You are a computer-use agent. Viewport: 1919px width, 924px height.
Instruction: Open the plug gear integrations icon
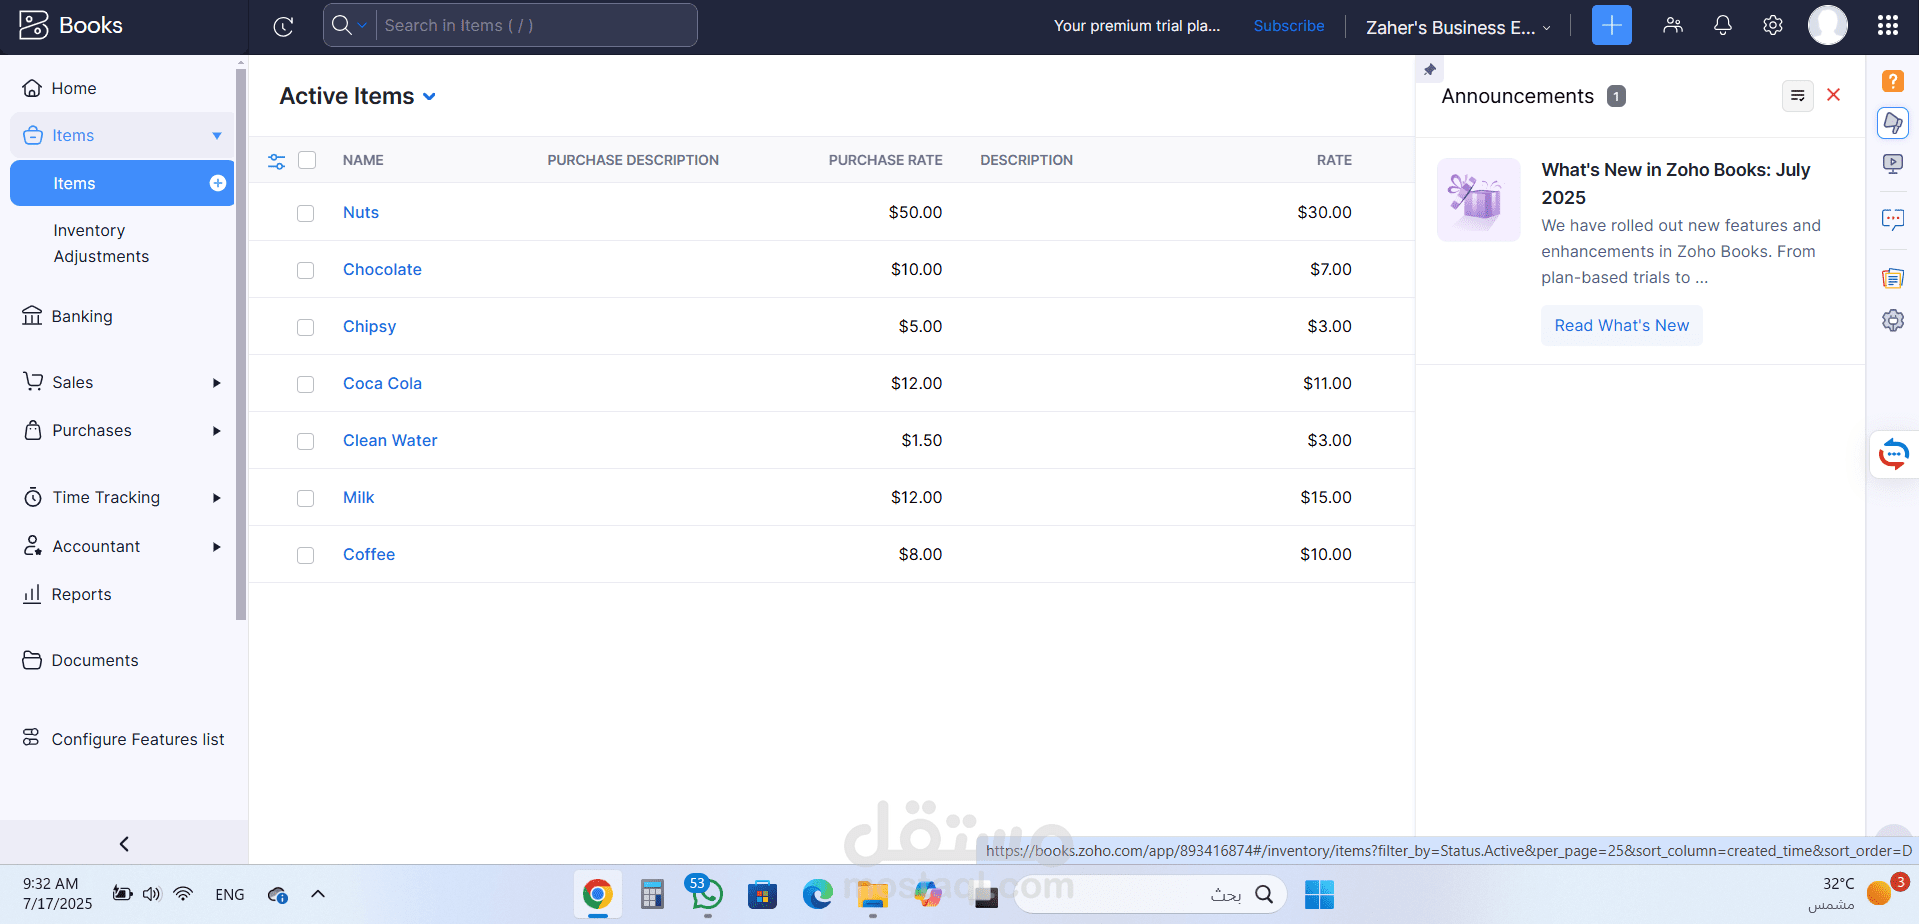pyautogui.click(x=1893, y=320)
